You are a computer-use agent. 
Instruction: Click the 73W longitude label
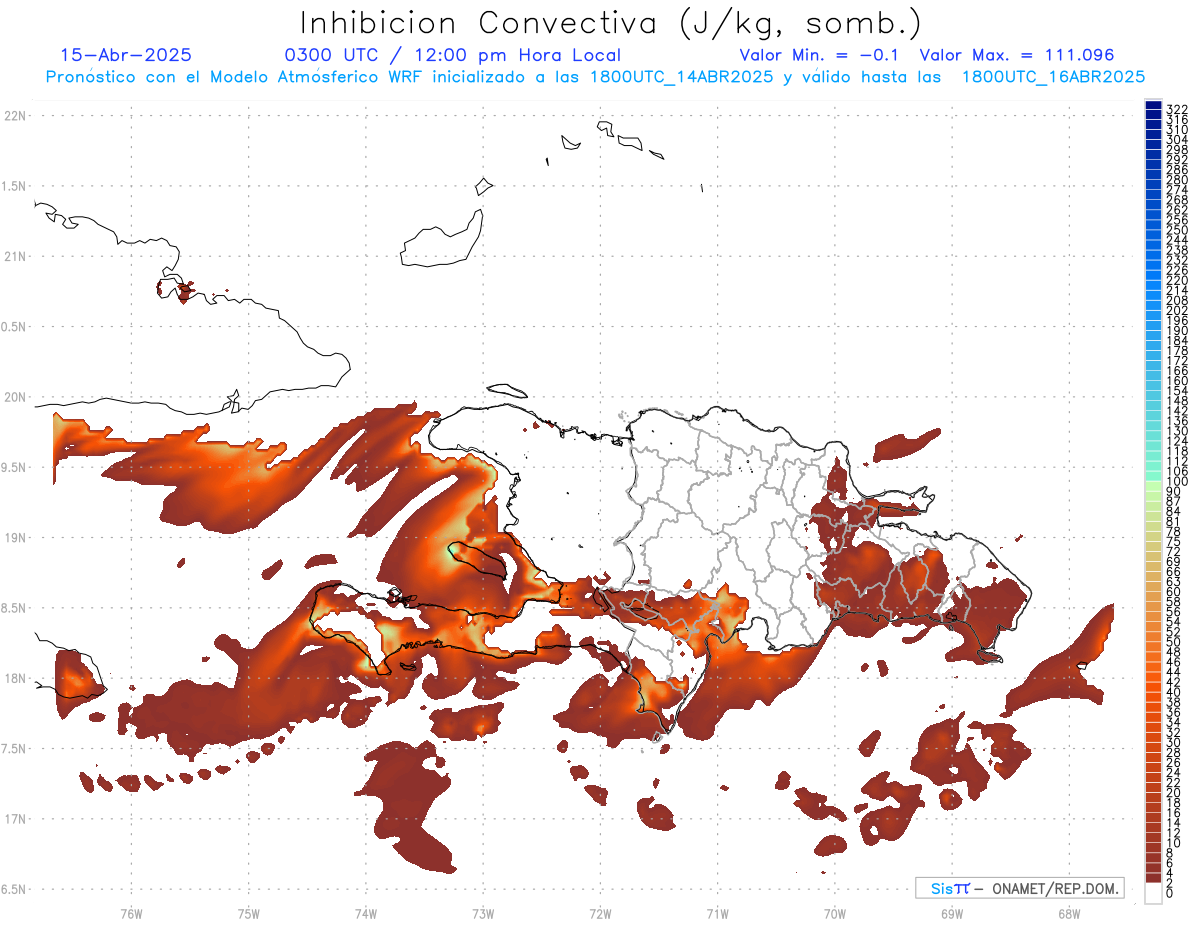click(x=483, y=913)
